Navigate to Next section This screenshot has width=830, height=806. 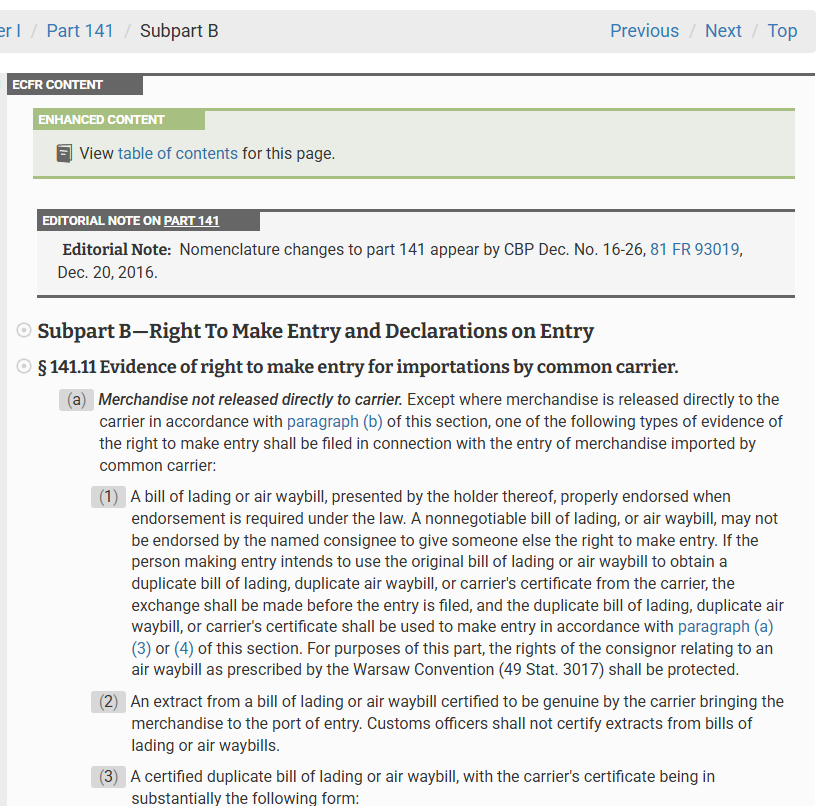click(723, 31)
